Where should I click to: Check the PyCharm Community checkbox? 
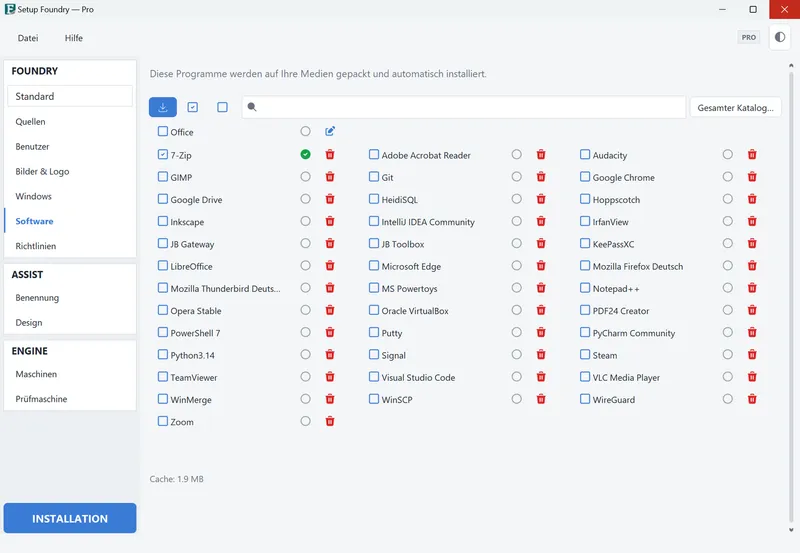[x=585, y=332]
